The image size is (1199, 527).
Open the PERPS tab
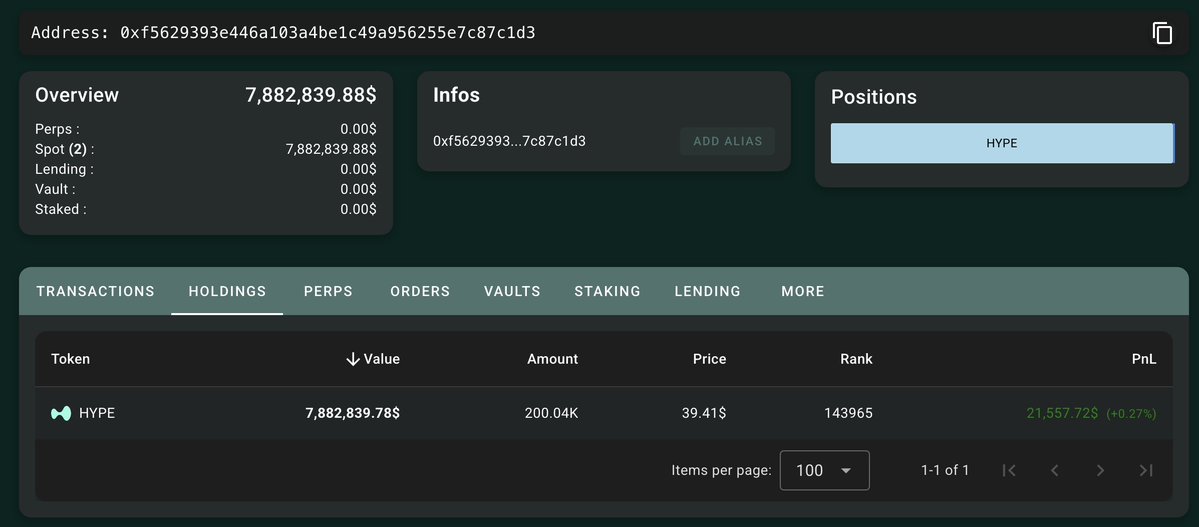[328, 291]
